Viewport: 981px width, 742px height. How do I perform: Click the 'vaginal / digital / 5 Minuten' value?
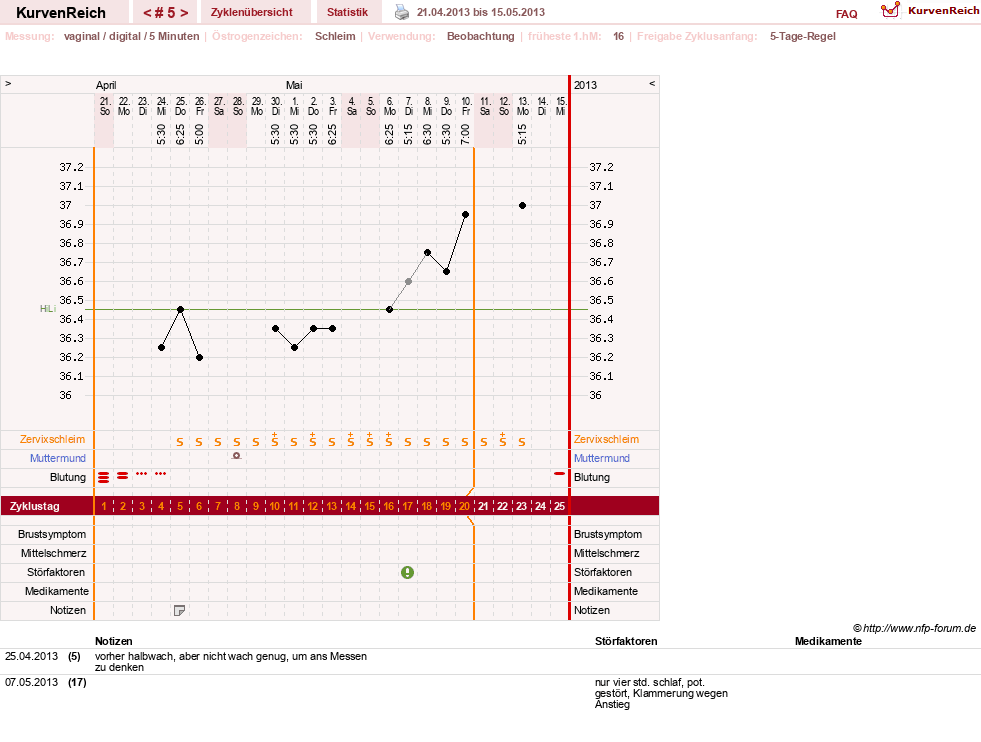coord(131,36)
